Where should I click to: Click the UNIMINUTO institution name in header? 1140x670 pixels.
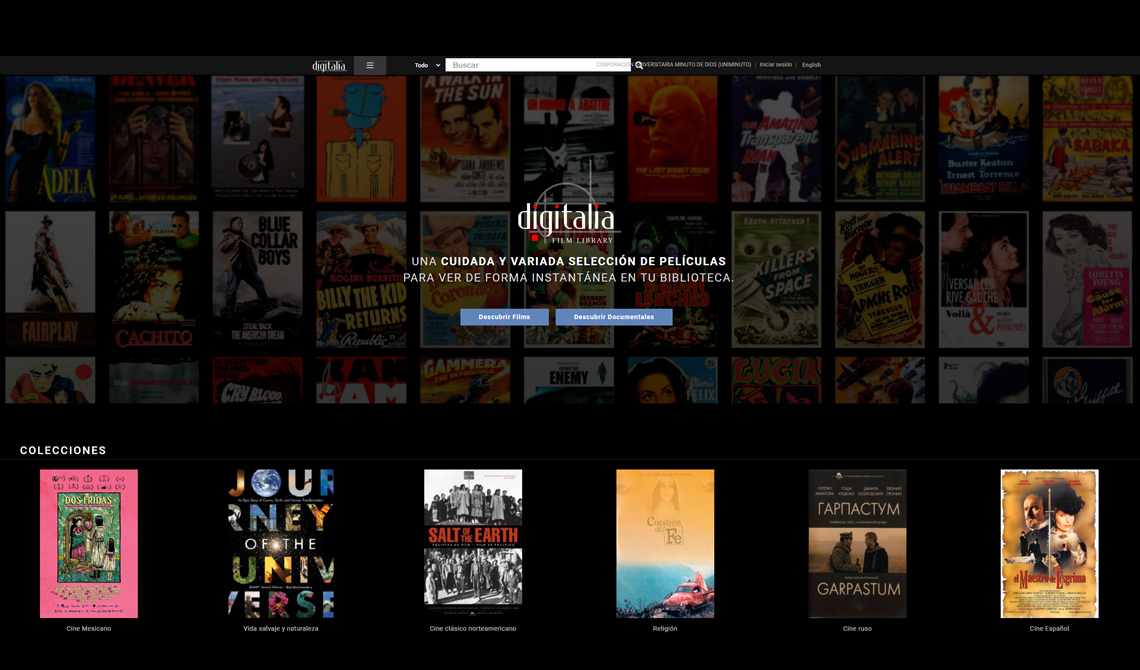tap(674, 65)
